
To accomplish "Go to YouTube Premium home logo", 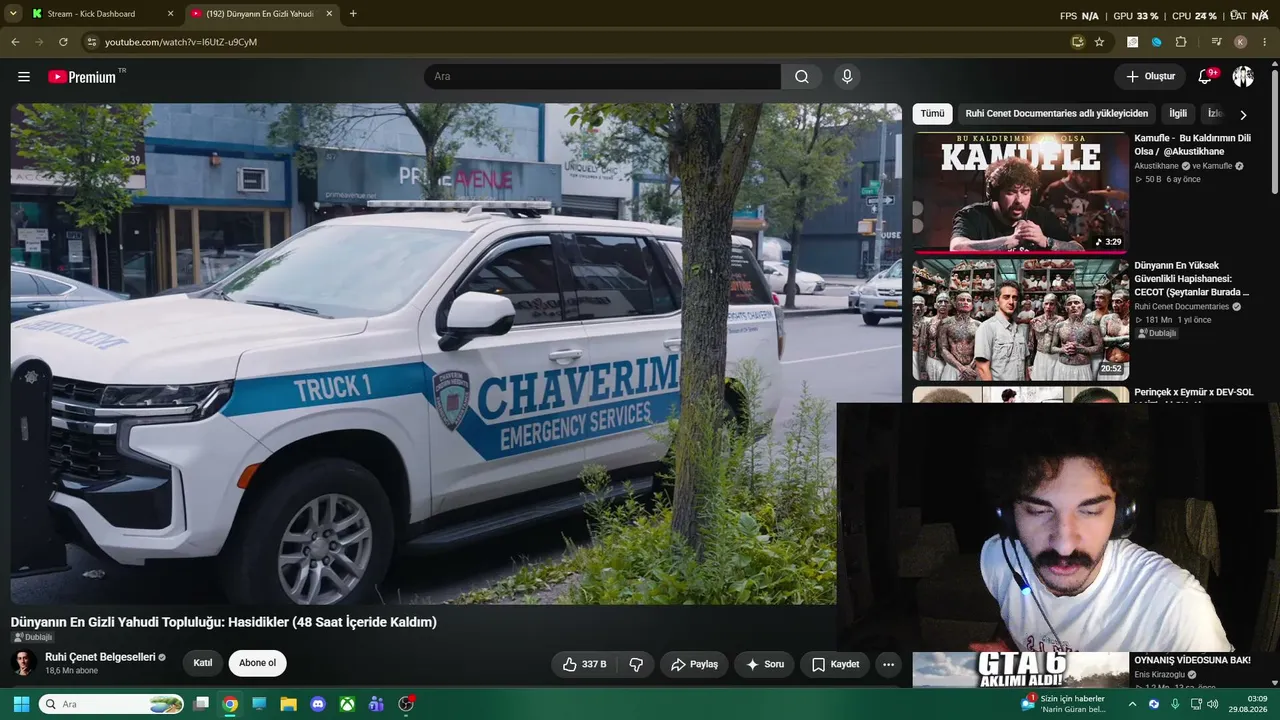I will pos(82,77).
